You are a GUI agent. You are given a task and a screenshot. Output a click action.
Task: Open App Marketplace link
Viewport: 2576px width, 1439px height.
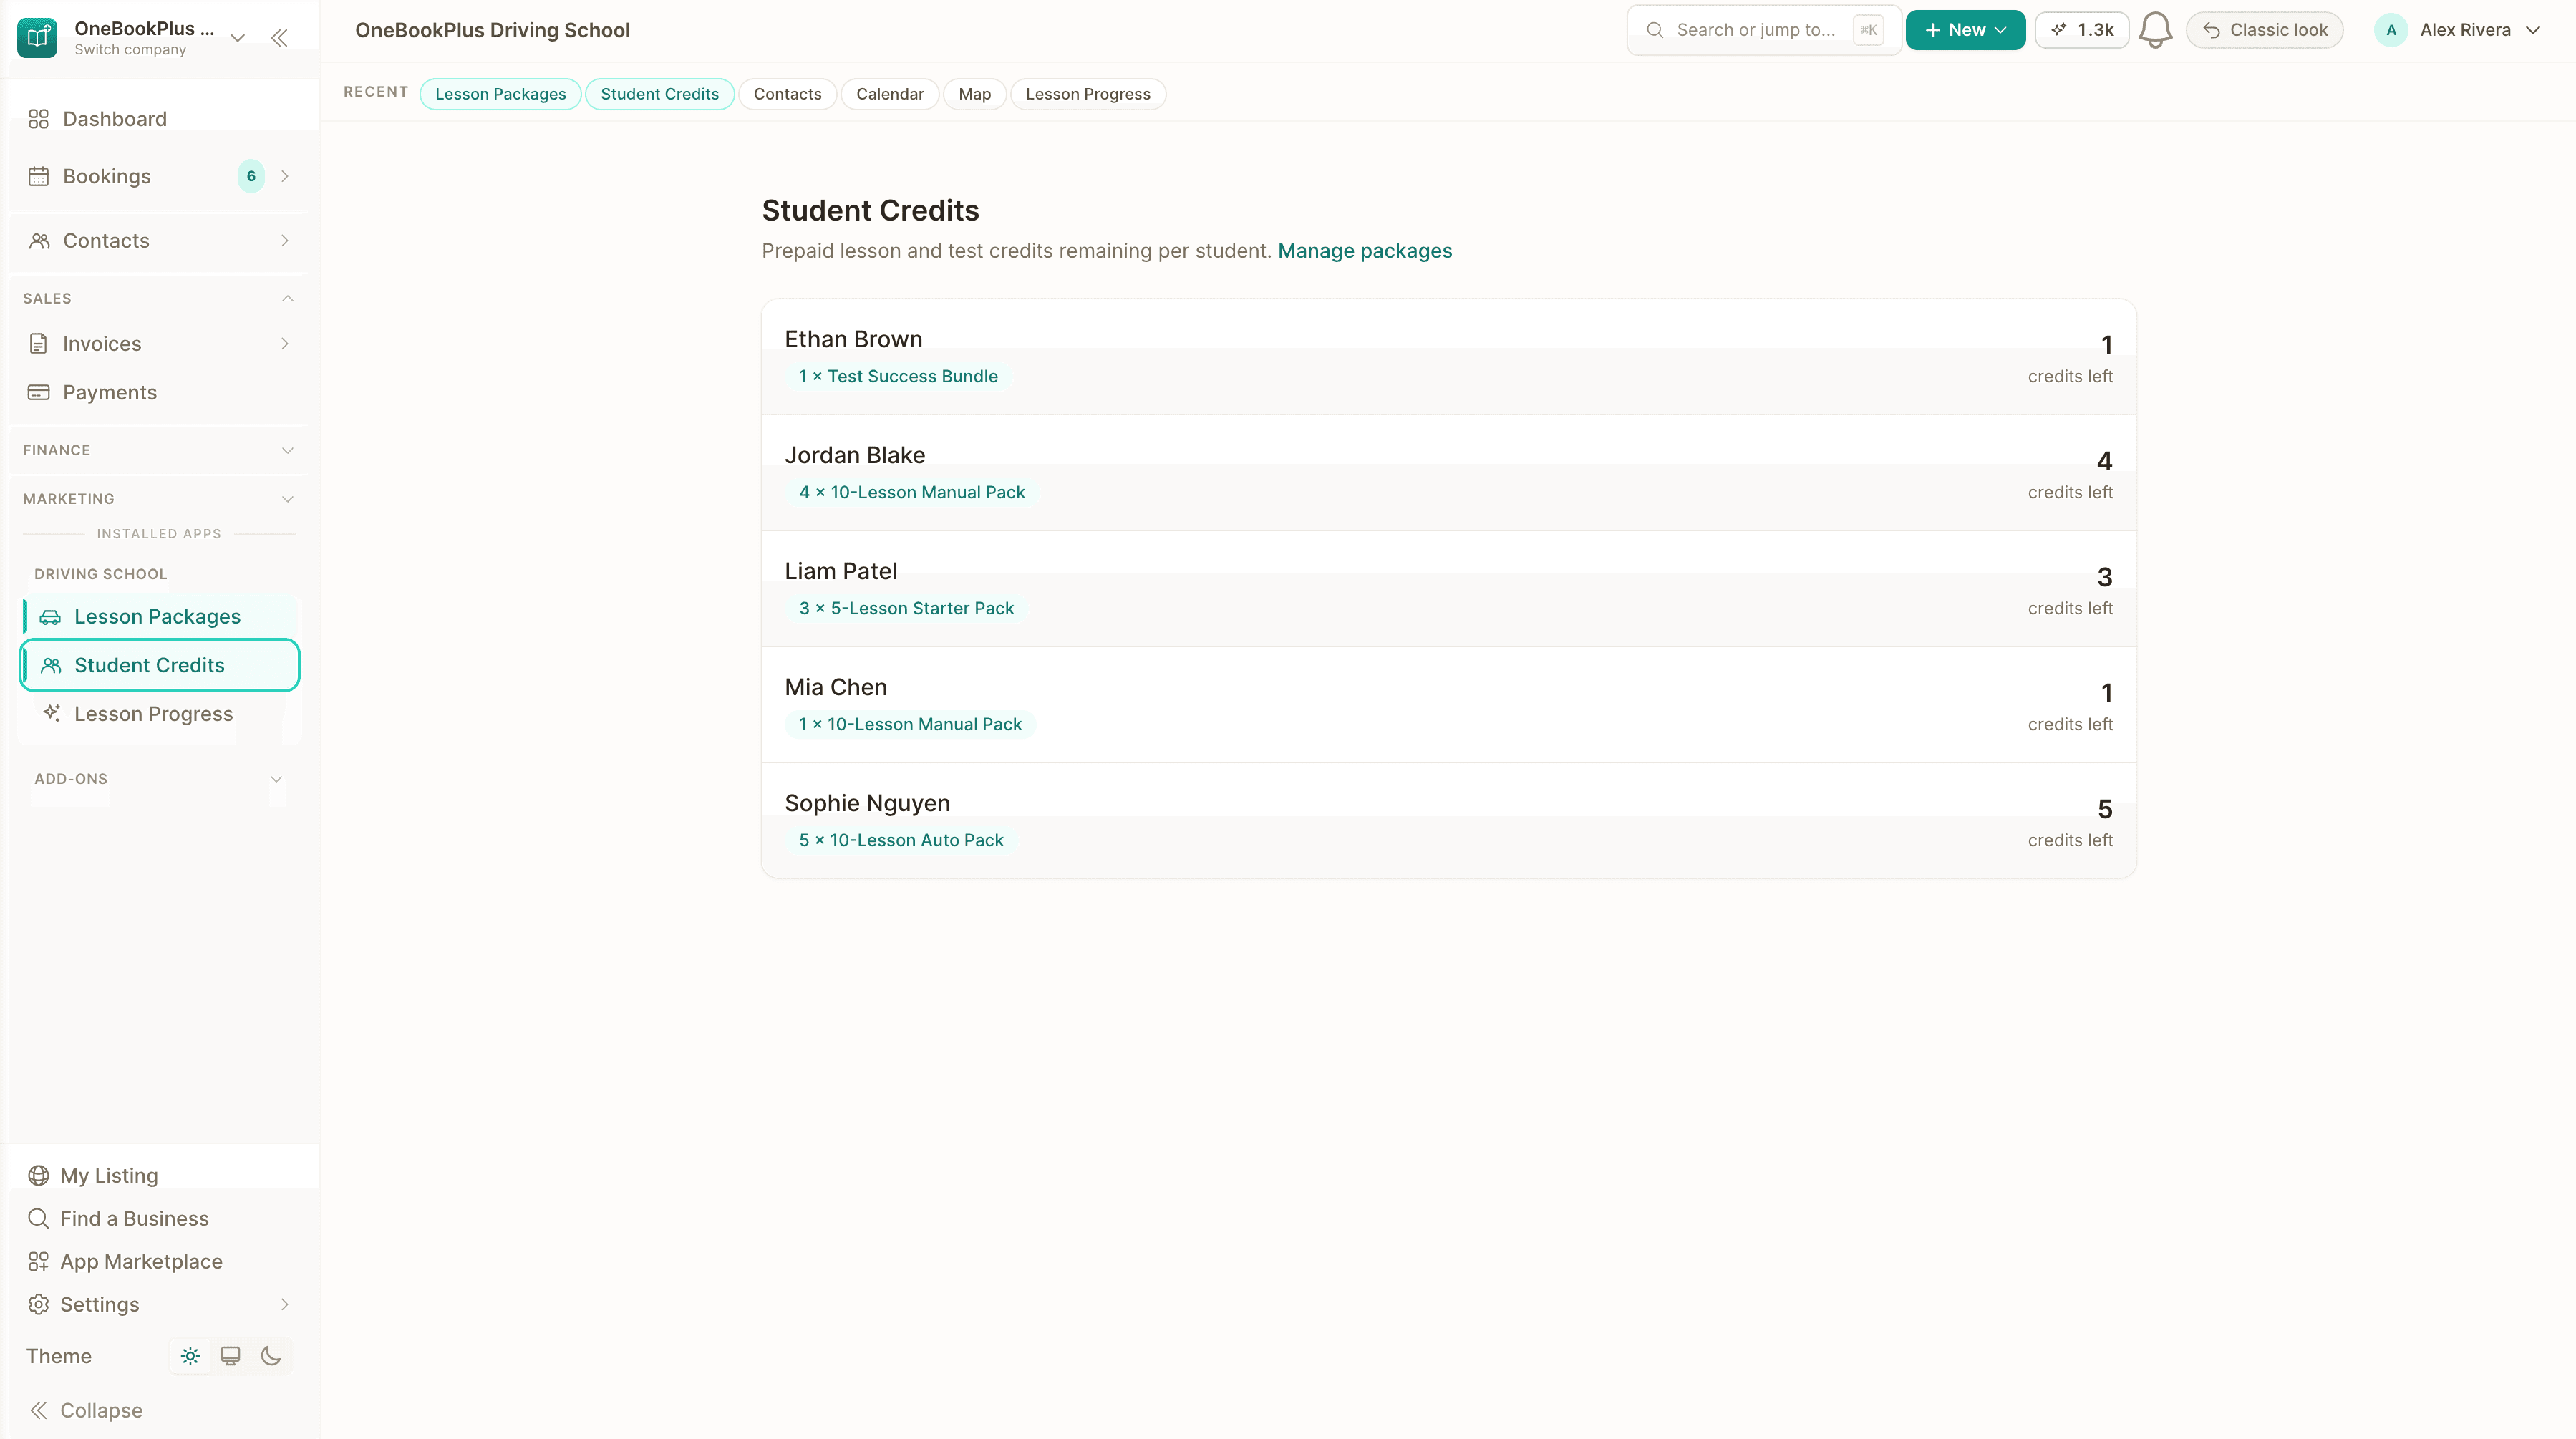(x=141, y=1262)
